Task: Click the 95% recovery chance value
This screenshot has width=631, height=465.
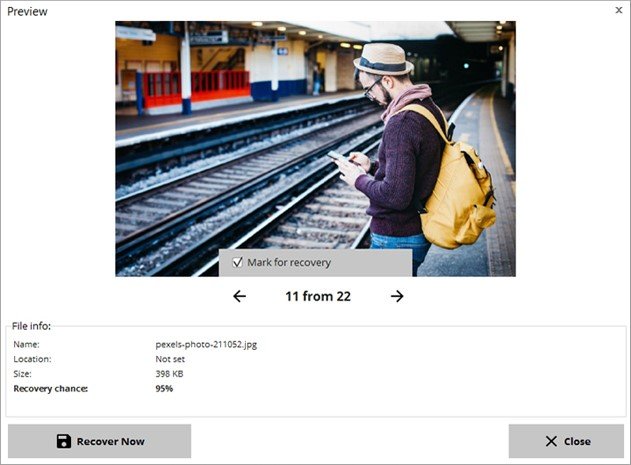Action: click(164, 389)
